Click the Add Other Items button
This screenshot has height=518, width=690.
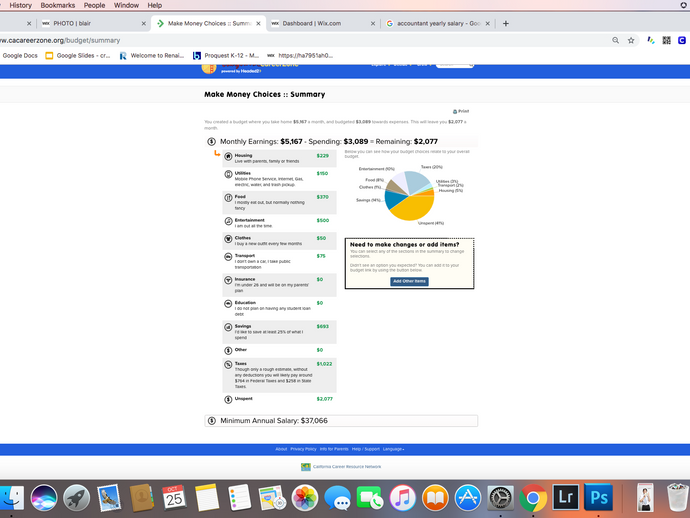[x=409, y=281]
